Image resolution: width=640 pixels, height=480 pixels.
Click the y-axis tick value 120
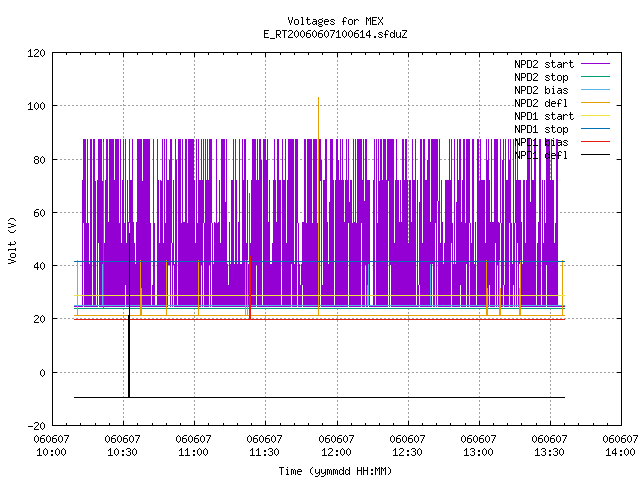click(x=36, y=53)
